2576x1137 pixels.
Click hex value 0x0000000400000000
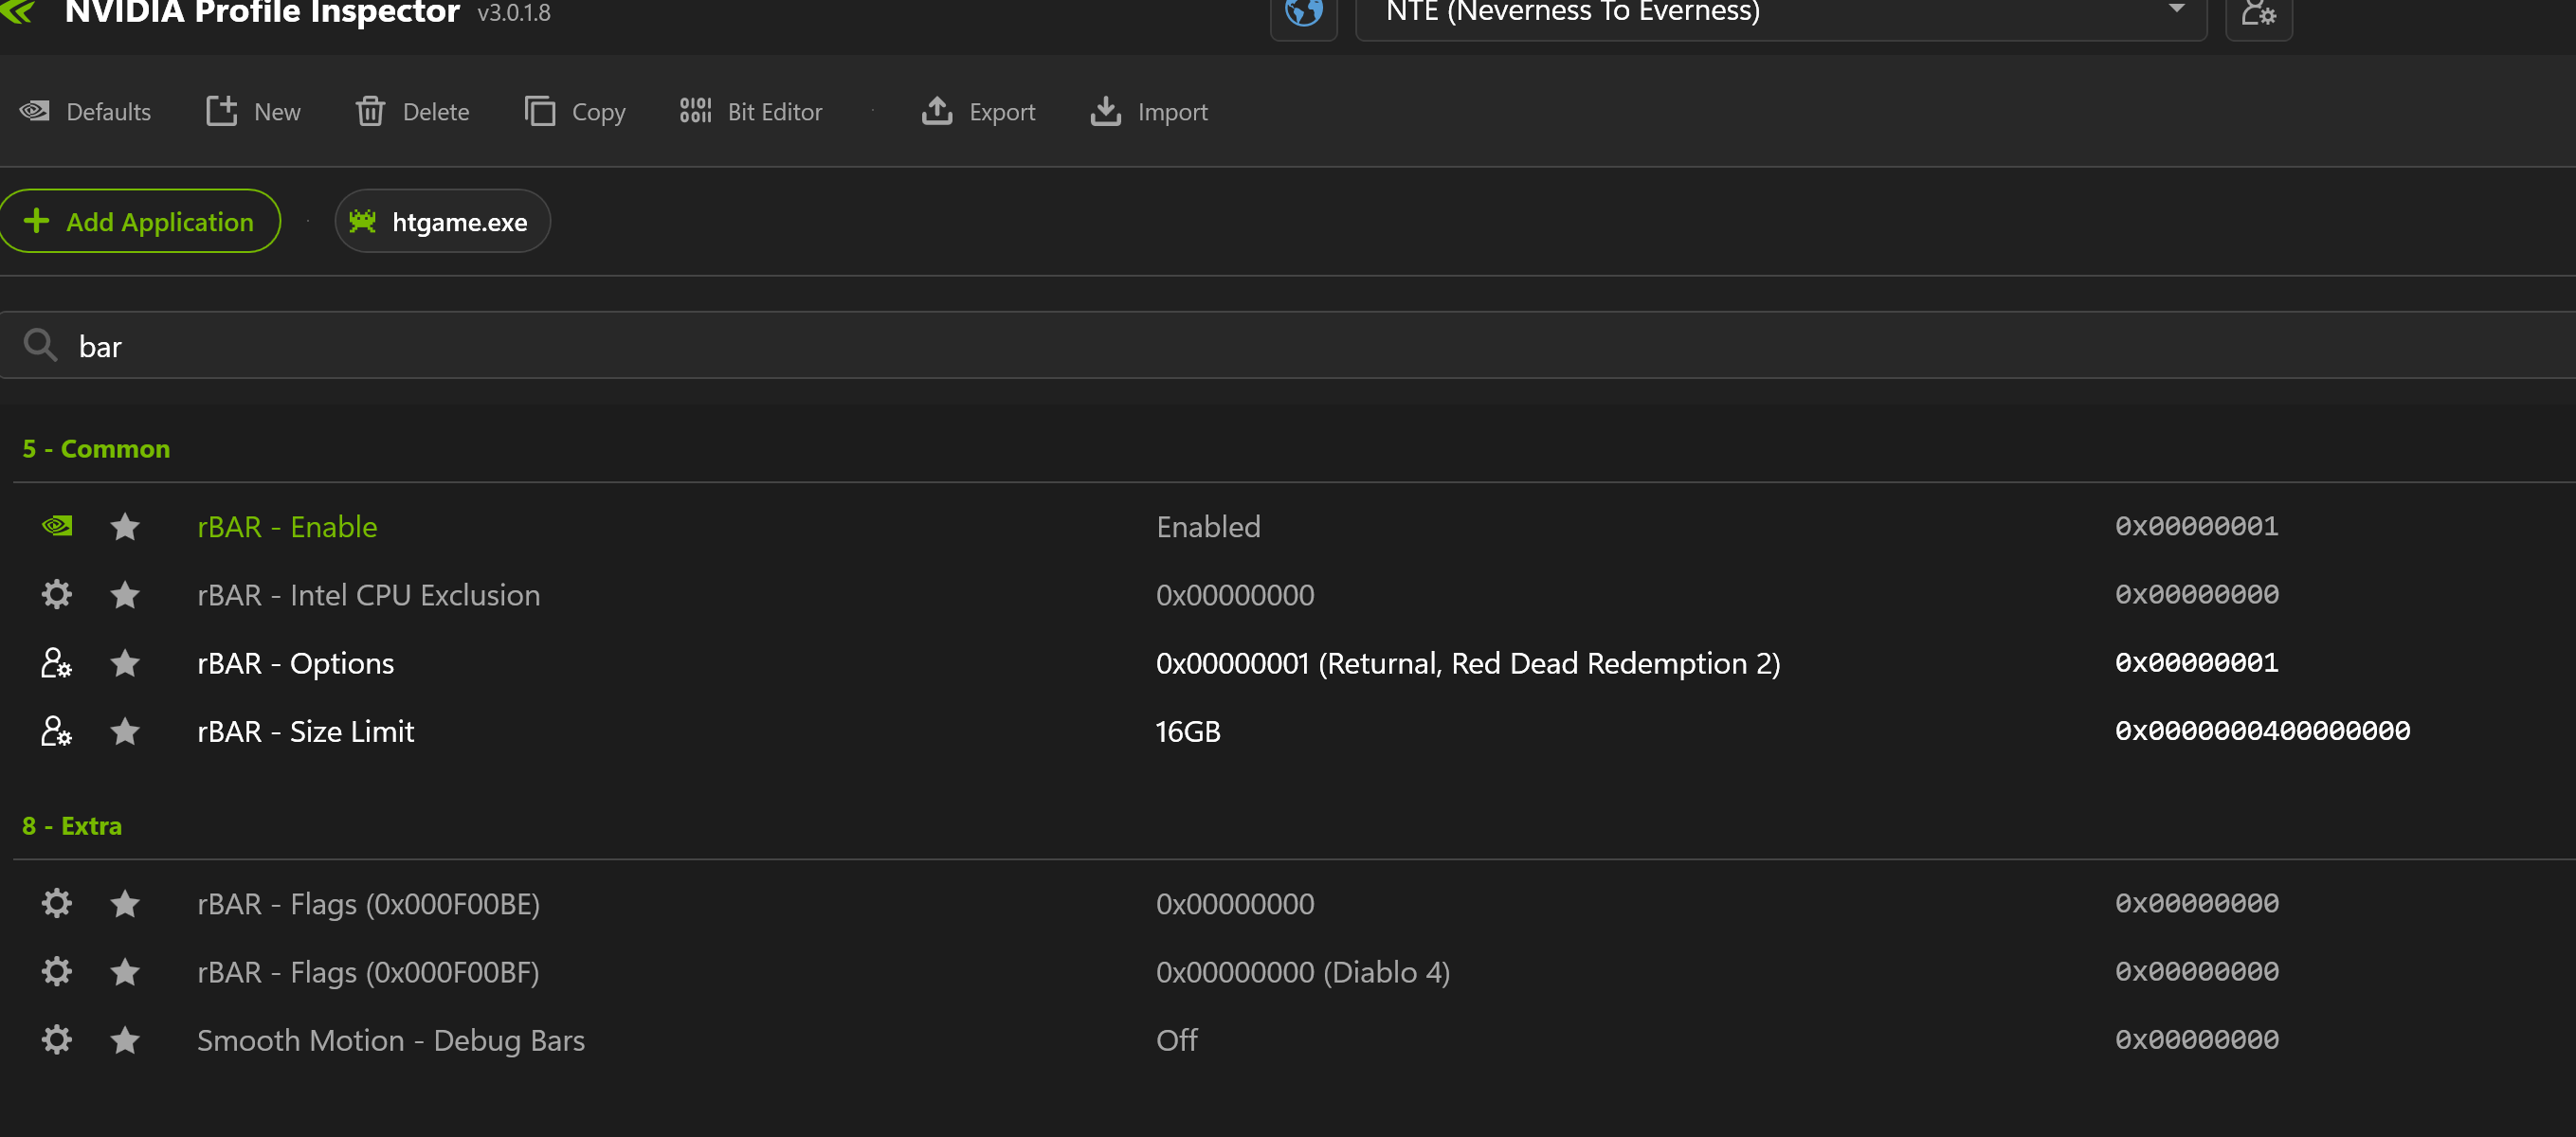(2262, 731)
